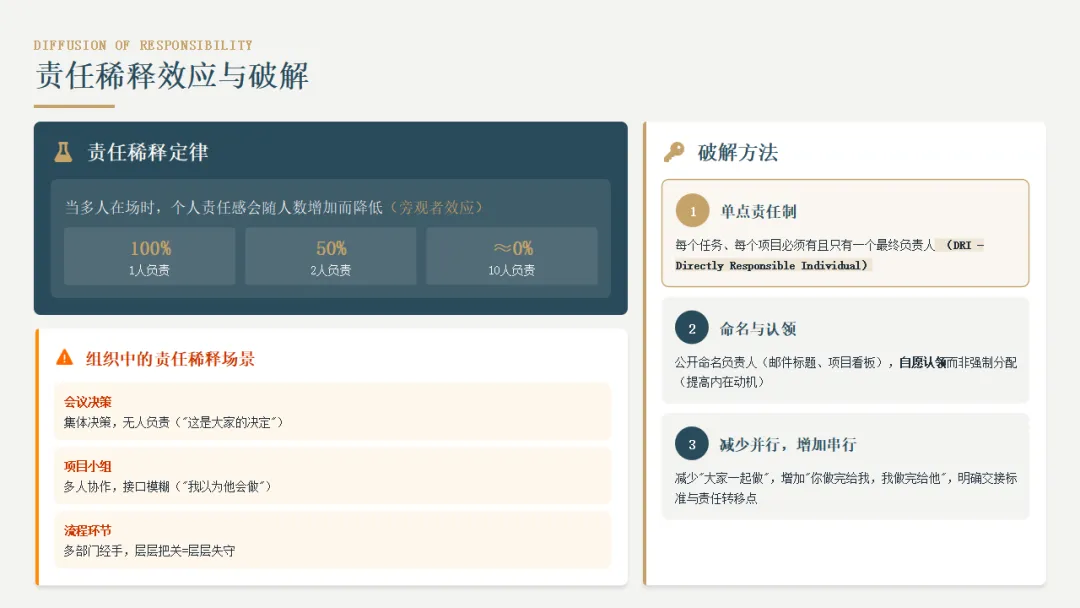Viewport: 1080px width, 608px height.
Task: Click the dark number 2 circle badge
Action: click(x=692, y=328)
